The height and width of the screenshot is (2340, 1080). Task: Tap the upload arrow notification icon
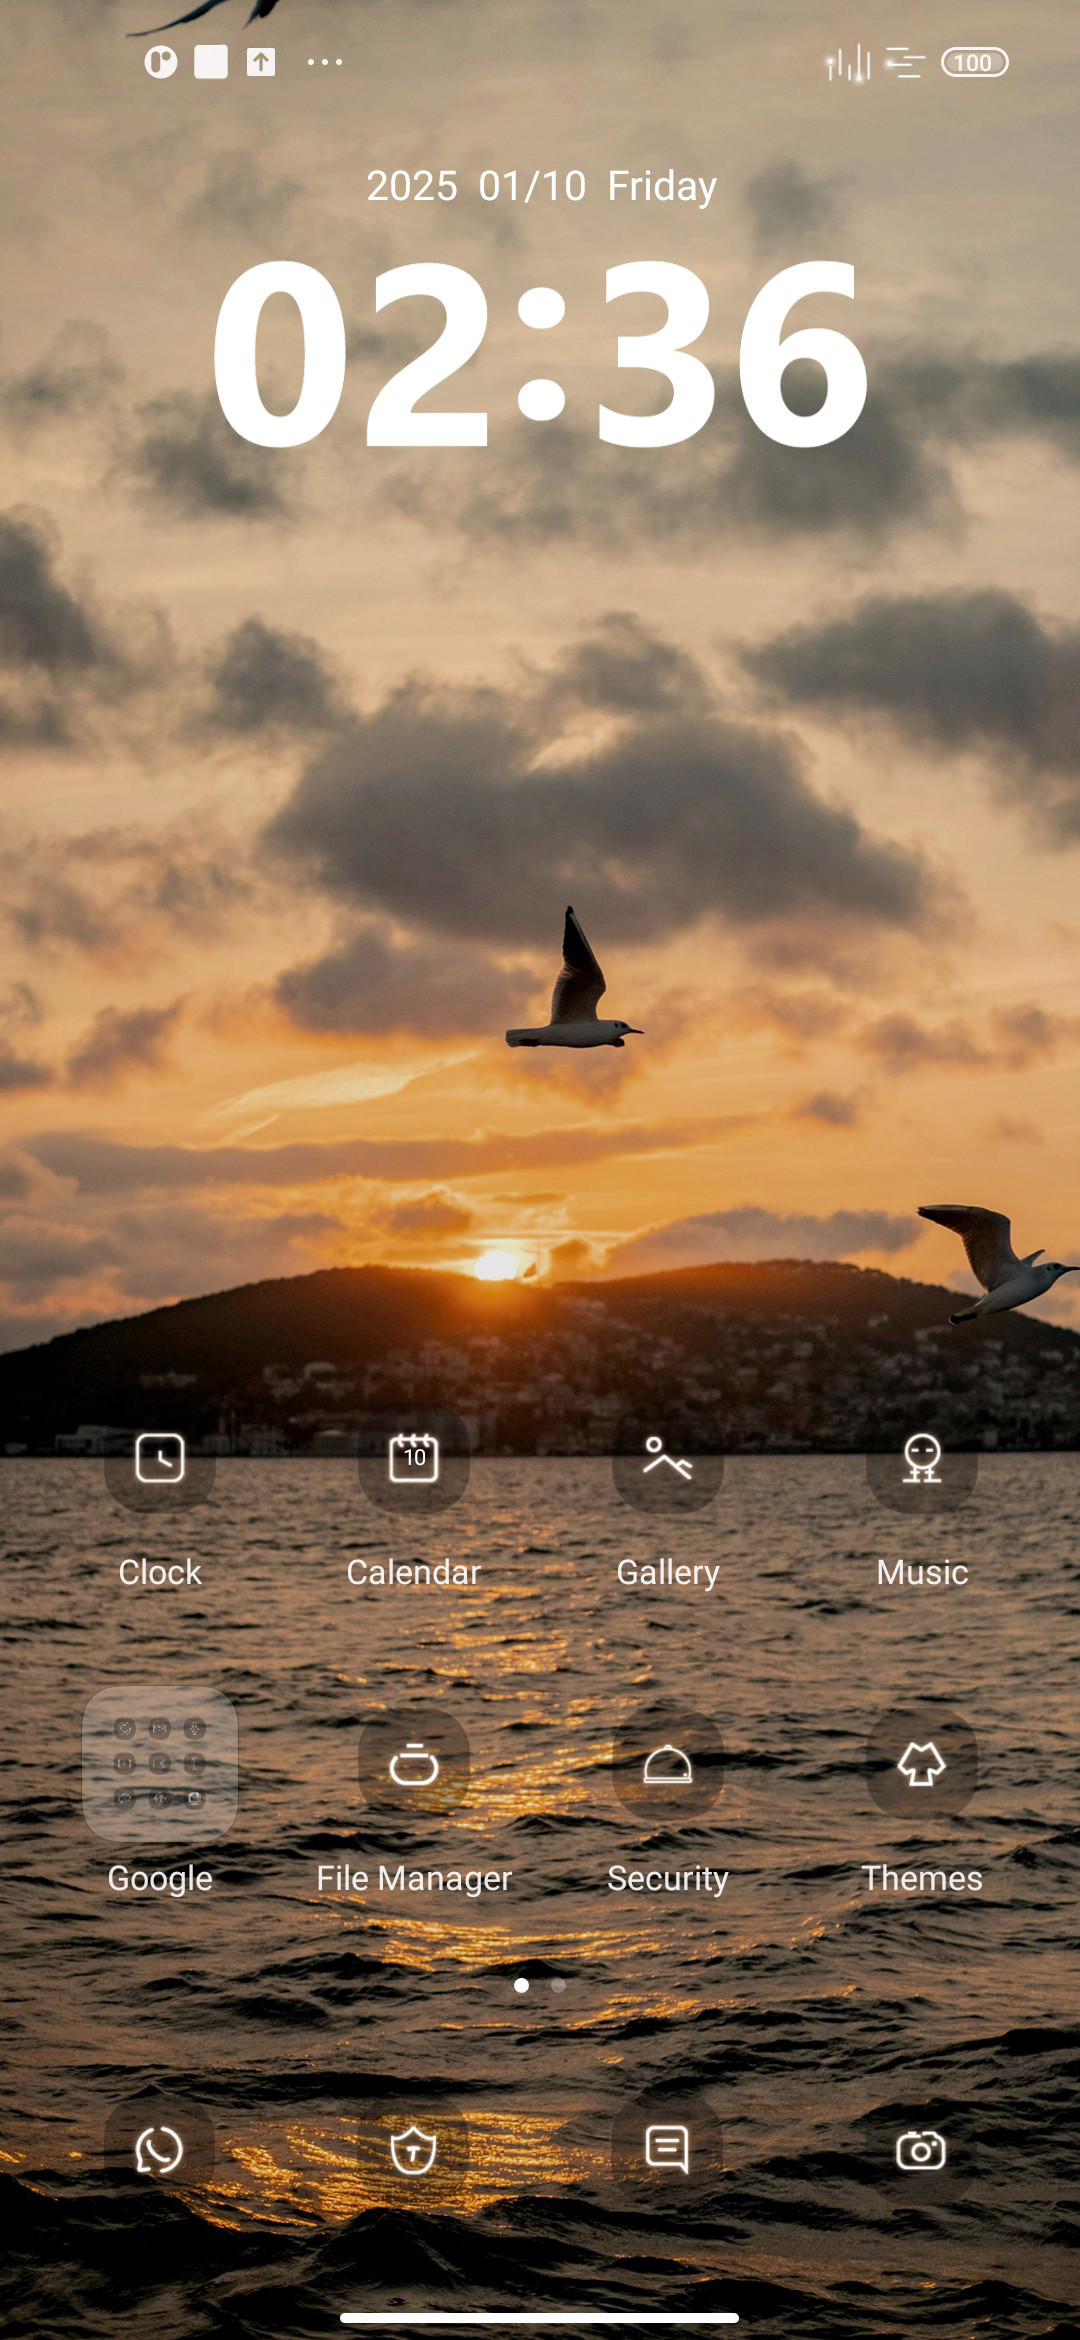tap(261, 62)
